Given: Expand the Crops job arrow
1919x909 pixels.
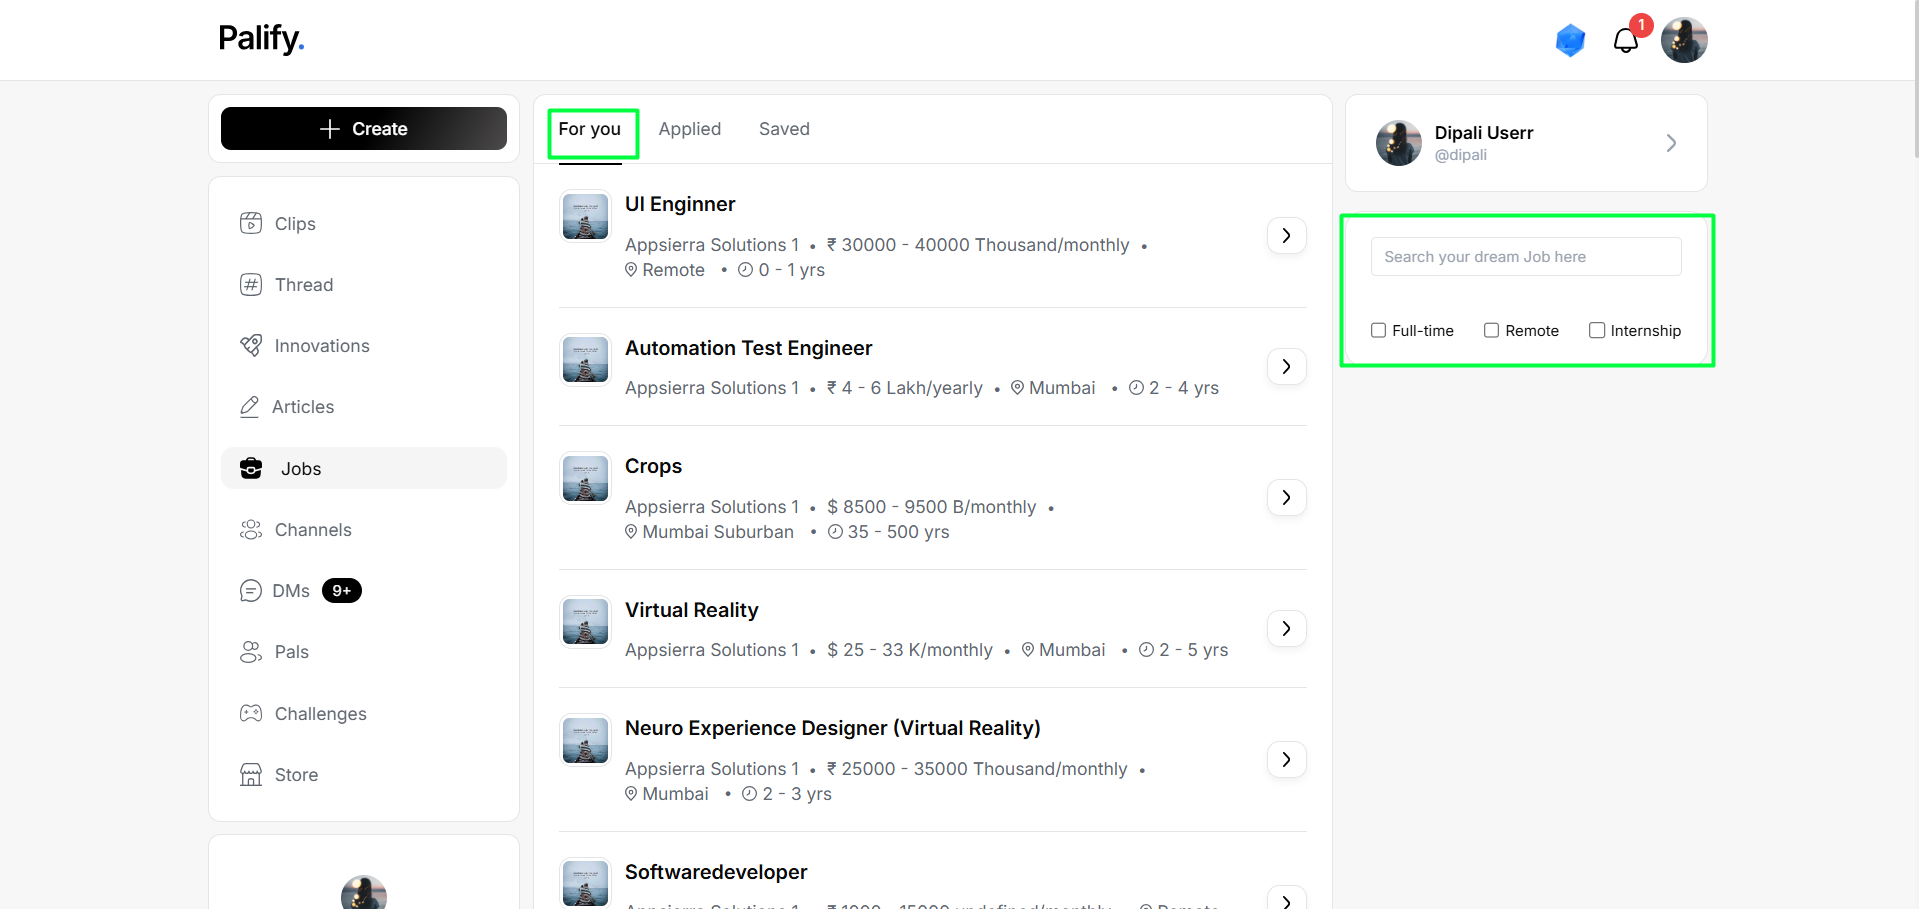Looking at the screenshot, I should coord(1287,498).
